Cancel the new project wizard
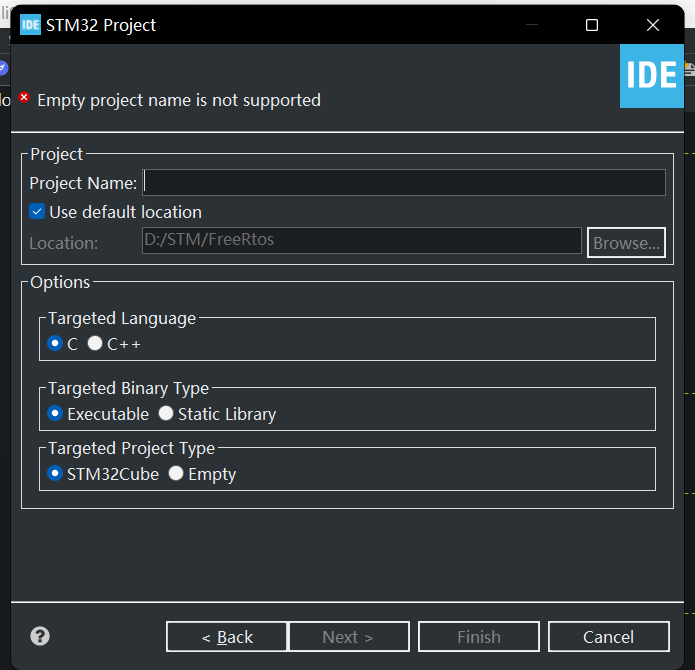This screenshot has width=695, height=670. pos(608,637)
